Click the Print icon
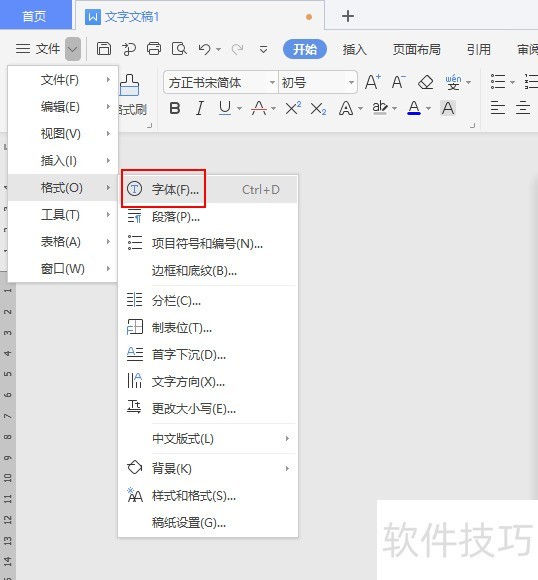Image resolution: width=538 pixels, height=580 pixels. (x=154, y=48)
